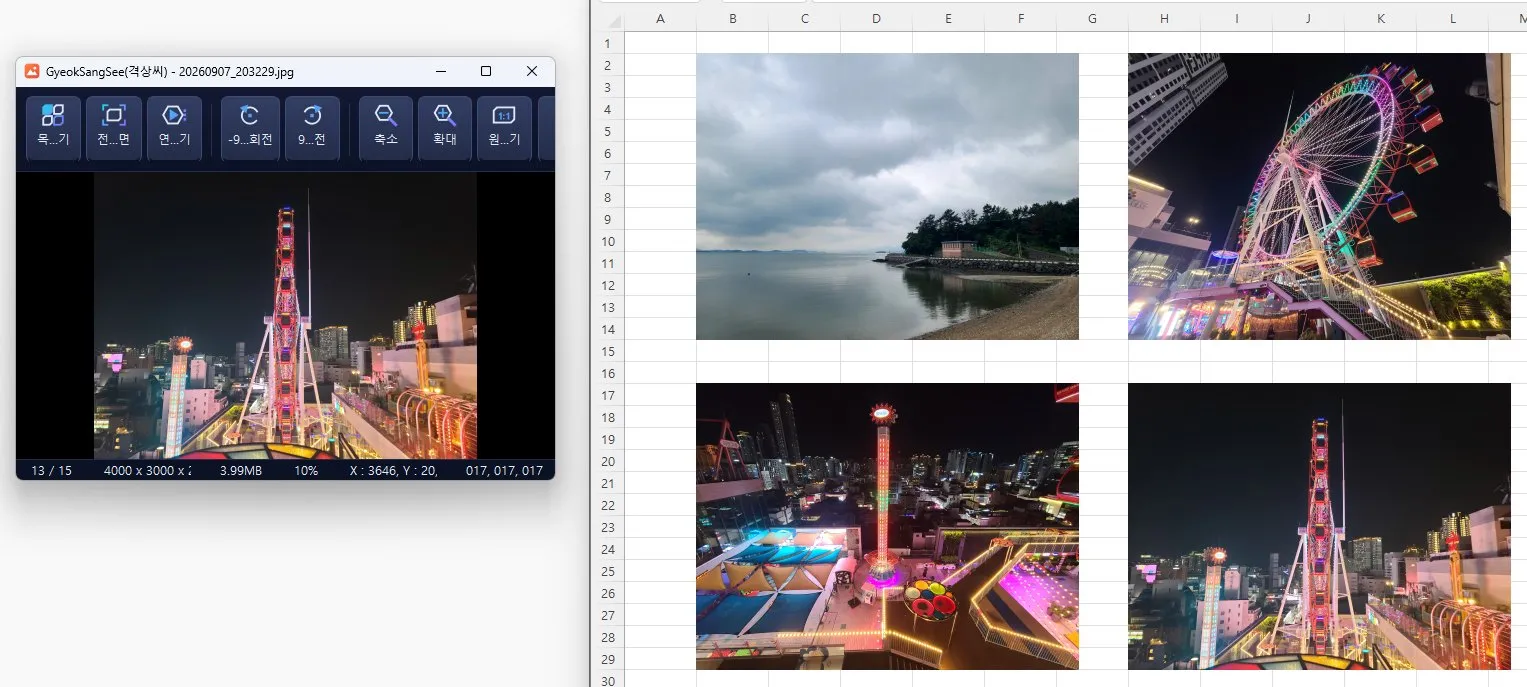Select the red tower night photo in the spreadsheet
This screenshot has height=687, width=1527.
click(x=1319, y=526)
